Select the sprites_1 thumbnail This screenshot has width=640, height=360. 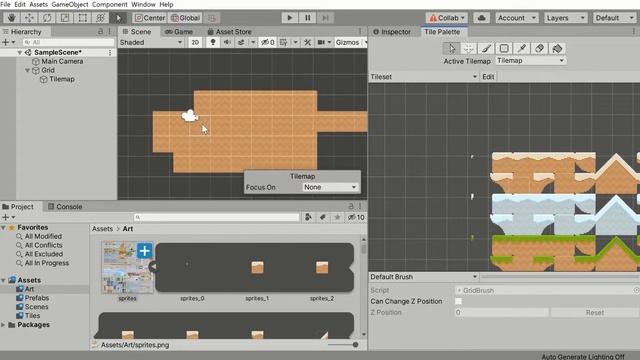coord(257,268)
